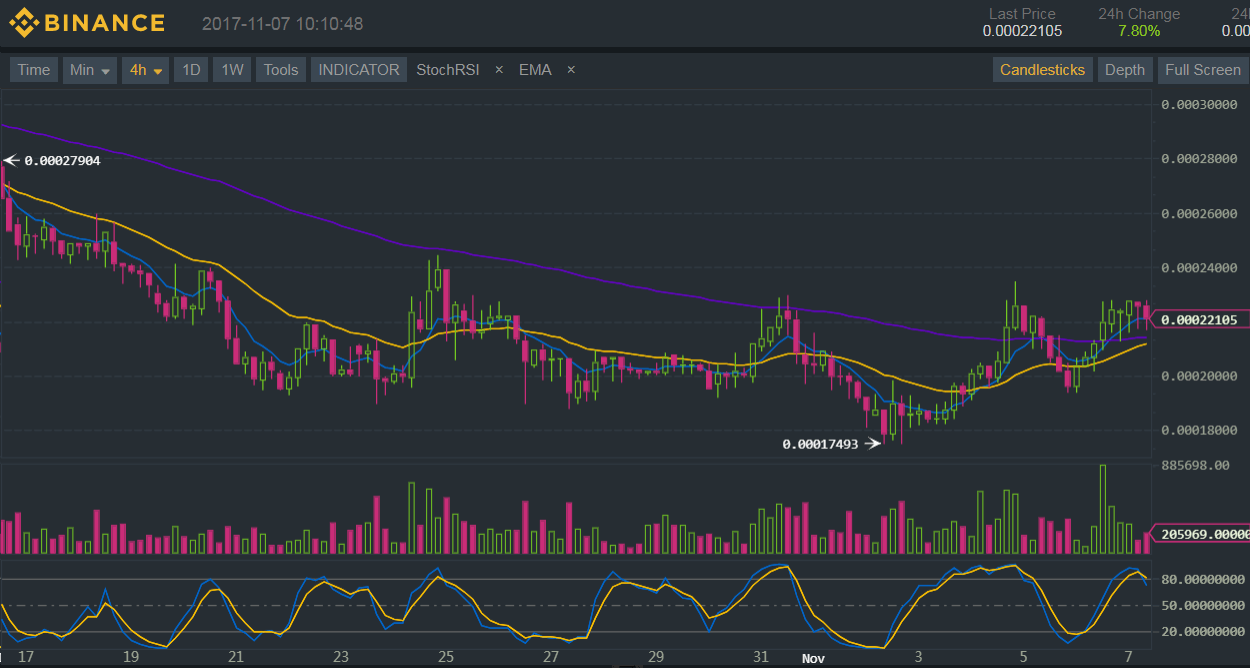The image size is (1250, 668).
Task: Open the 4h interval dropdown
Action: tap(145, 70)
